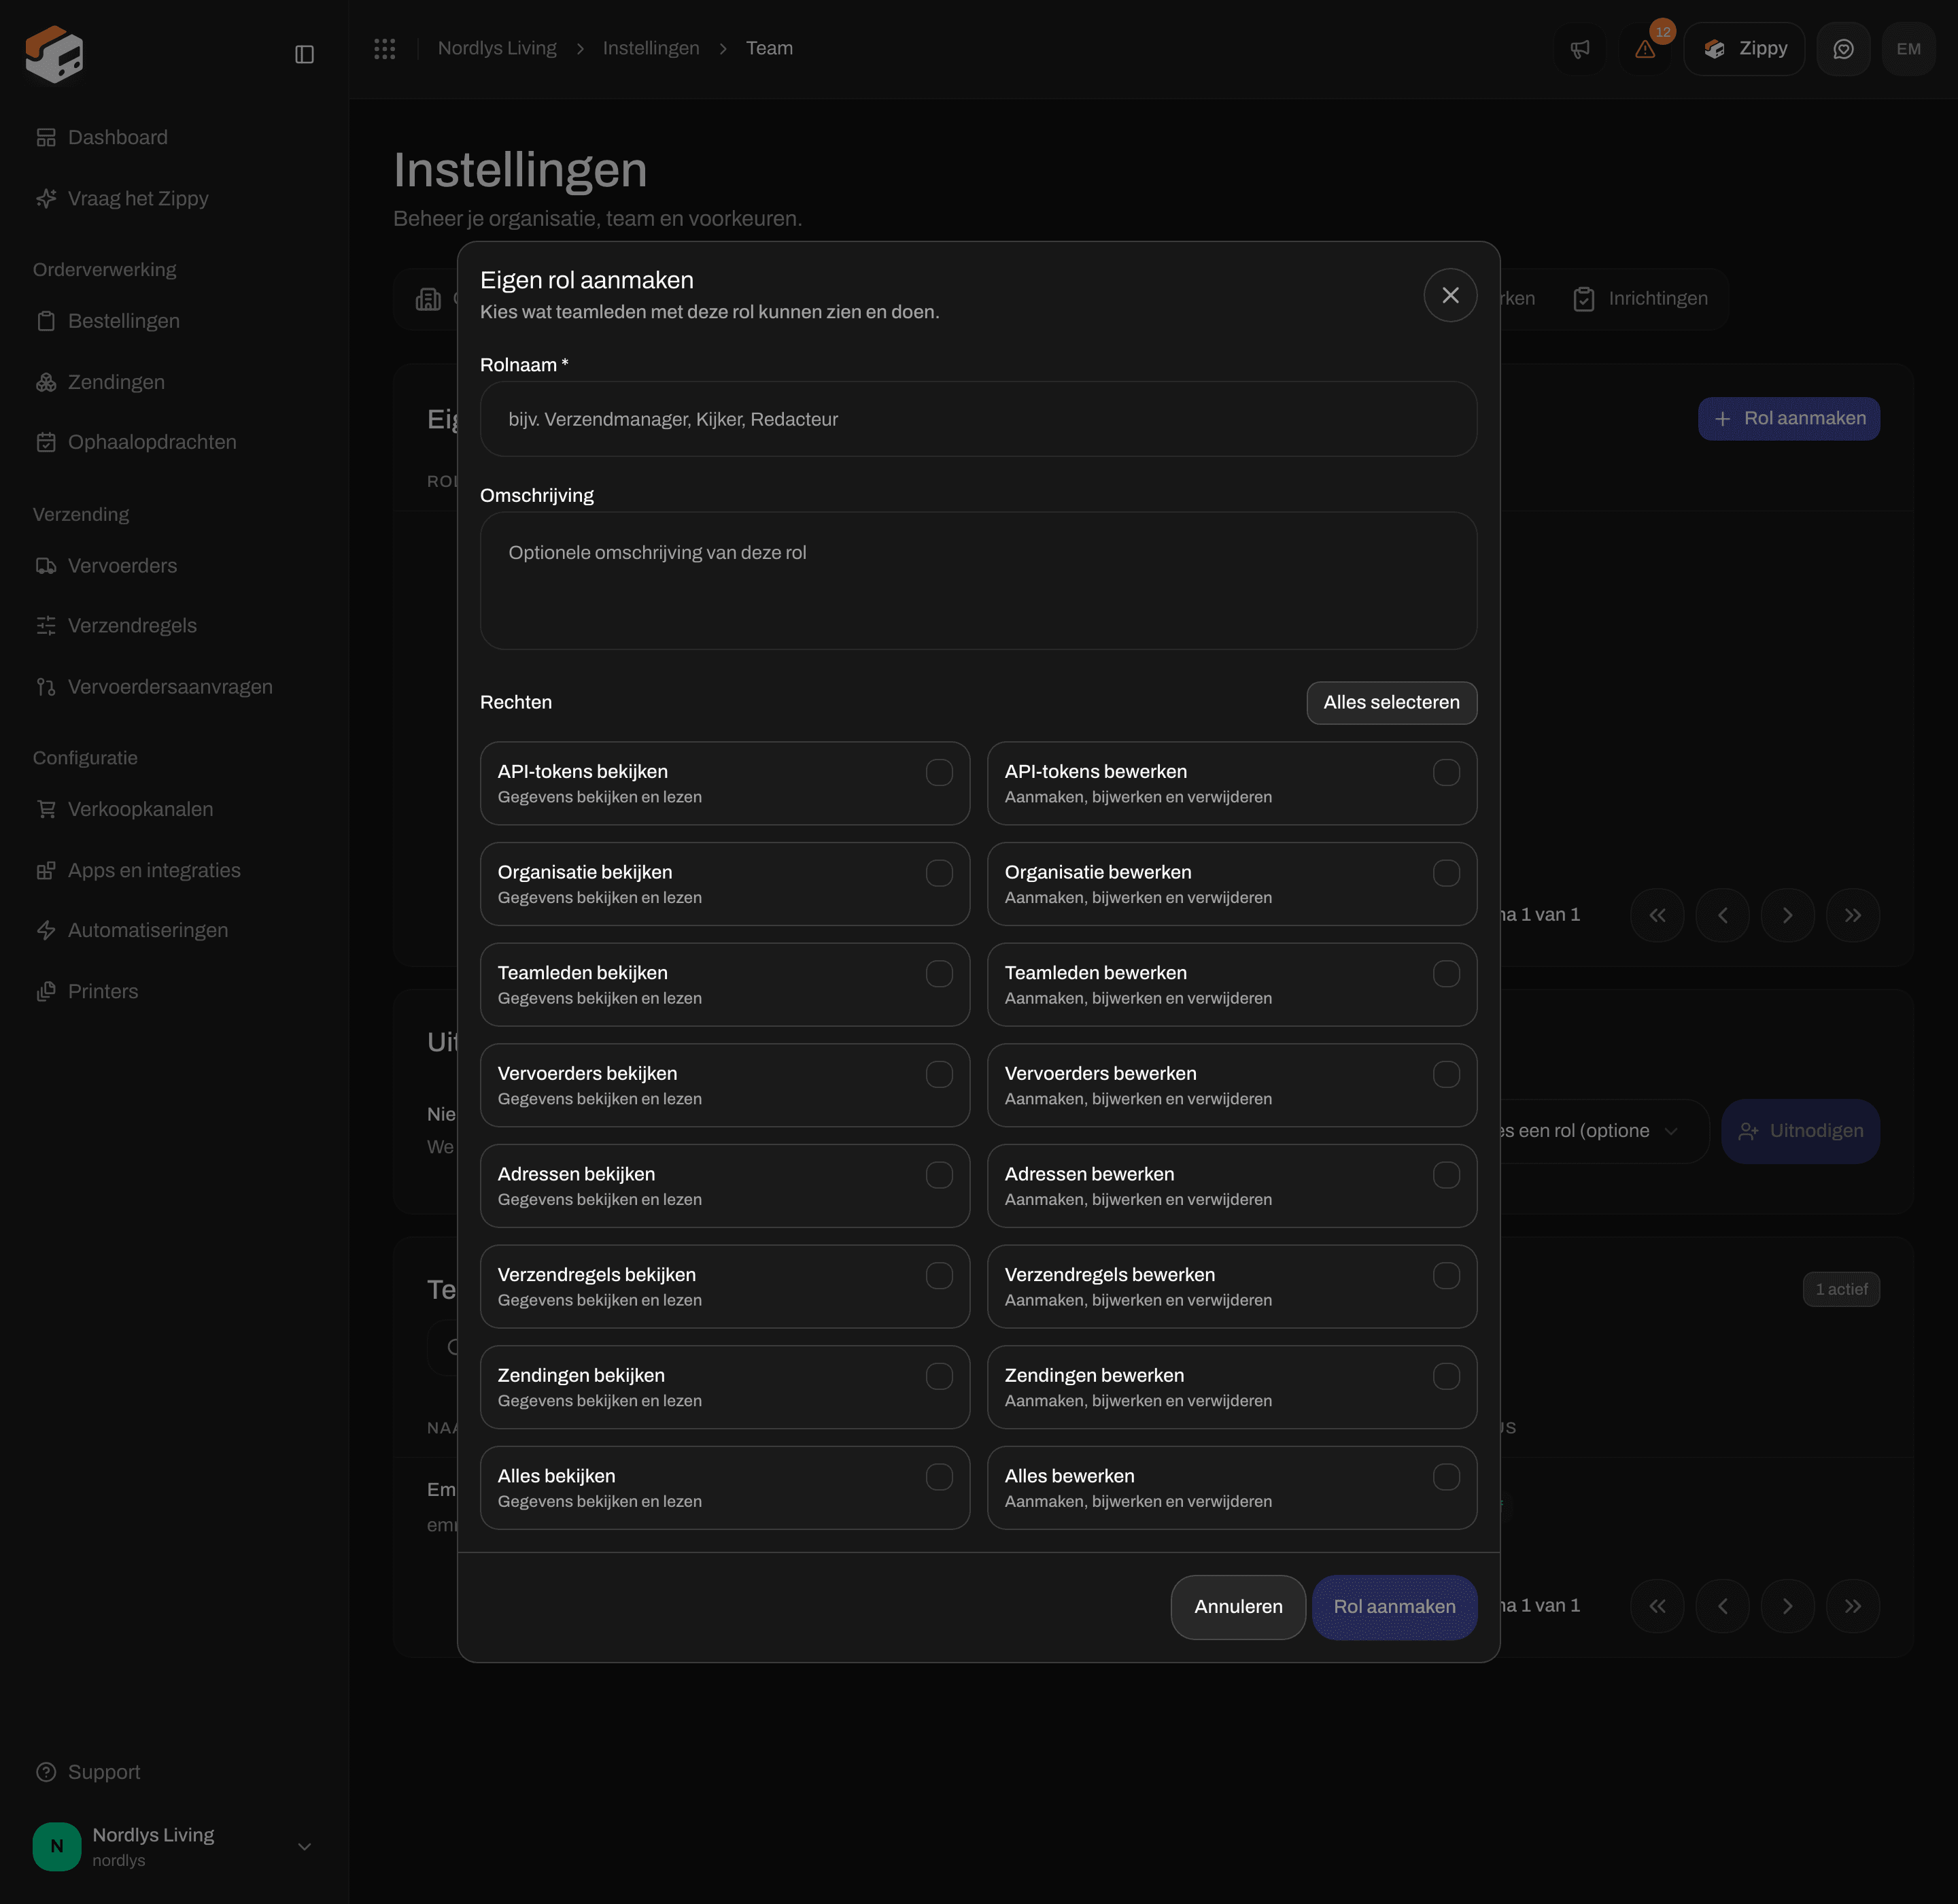This screenshot has width=1958, height=1904.
Task: Expand the Nordlys Living organization switcher
Action: pos(174,1846)
